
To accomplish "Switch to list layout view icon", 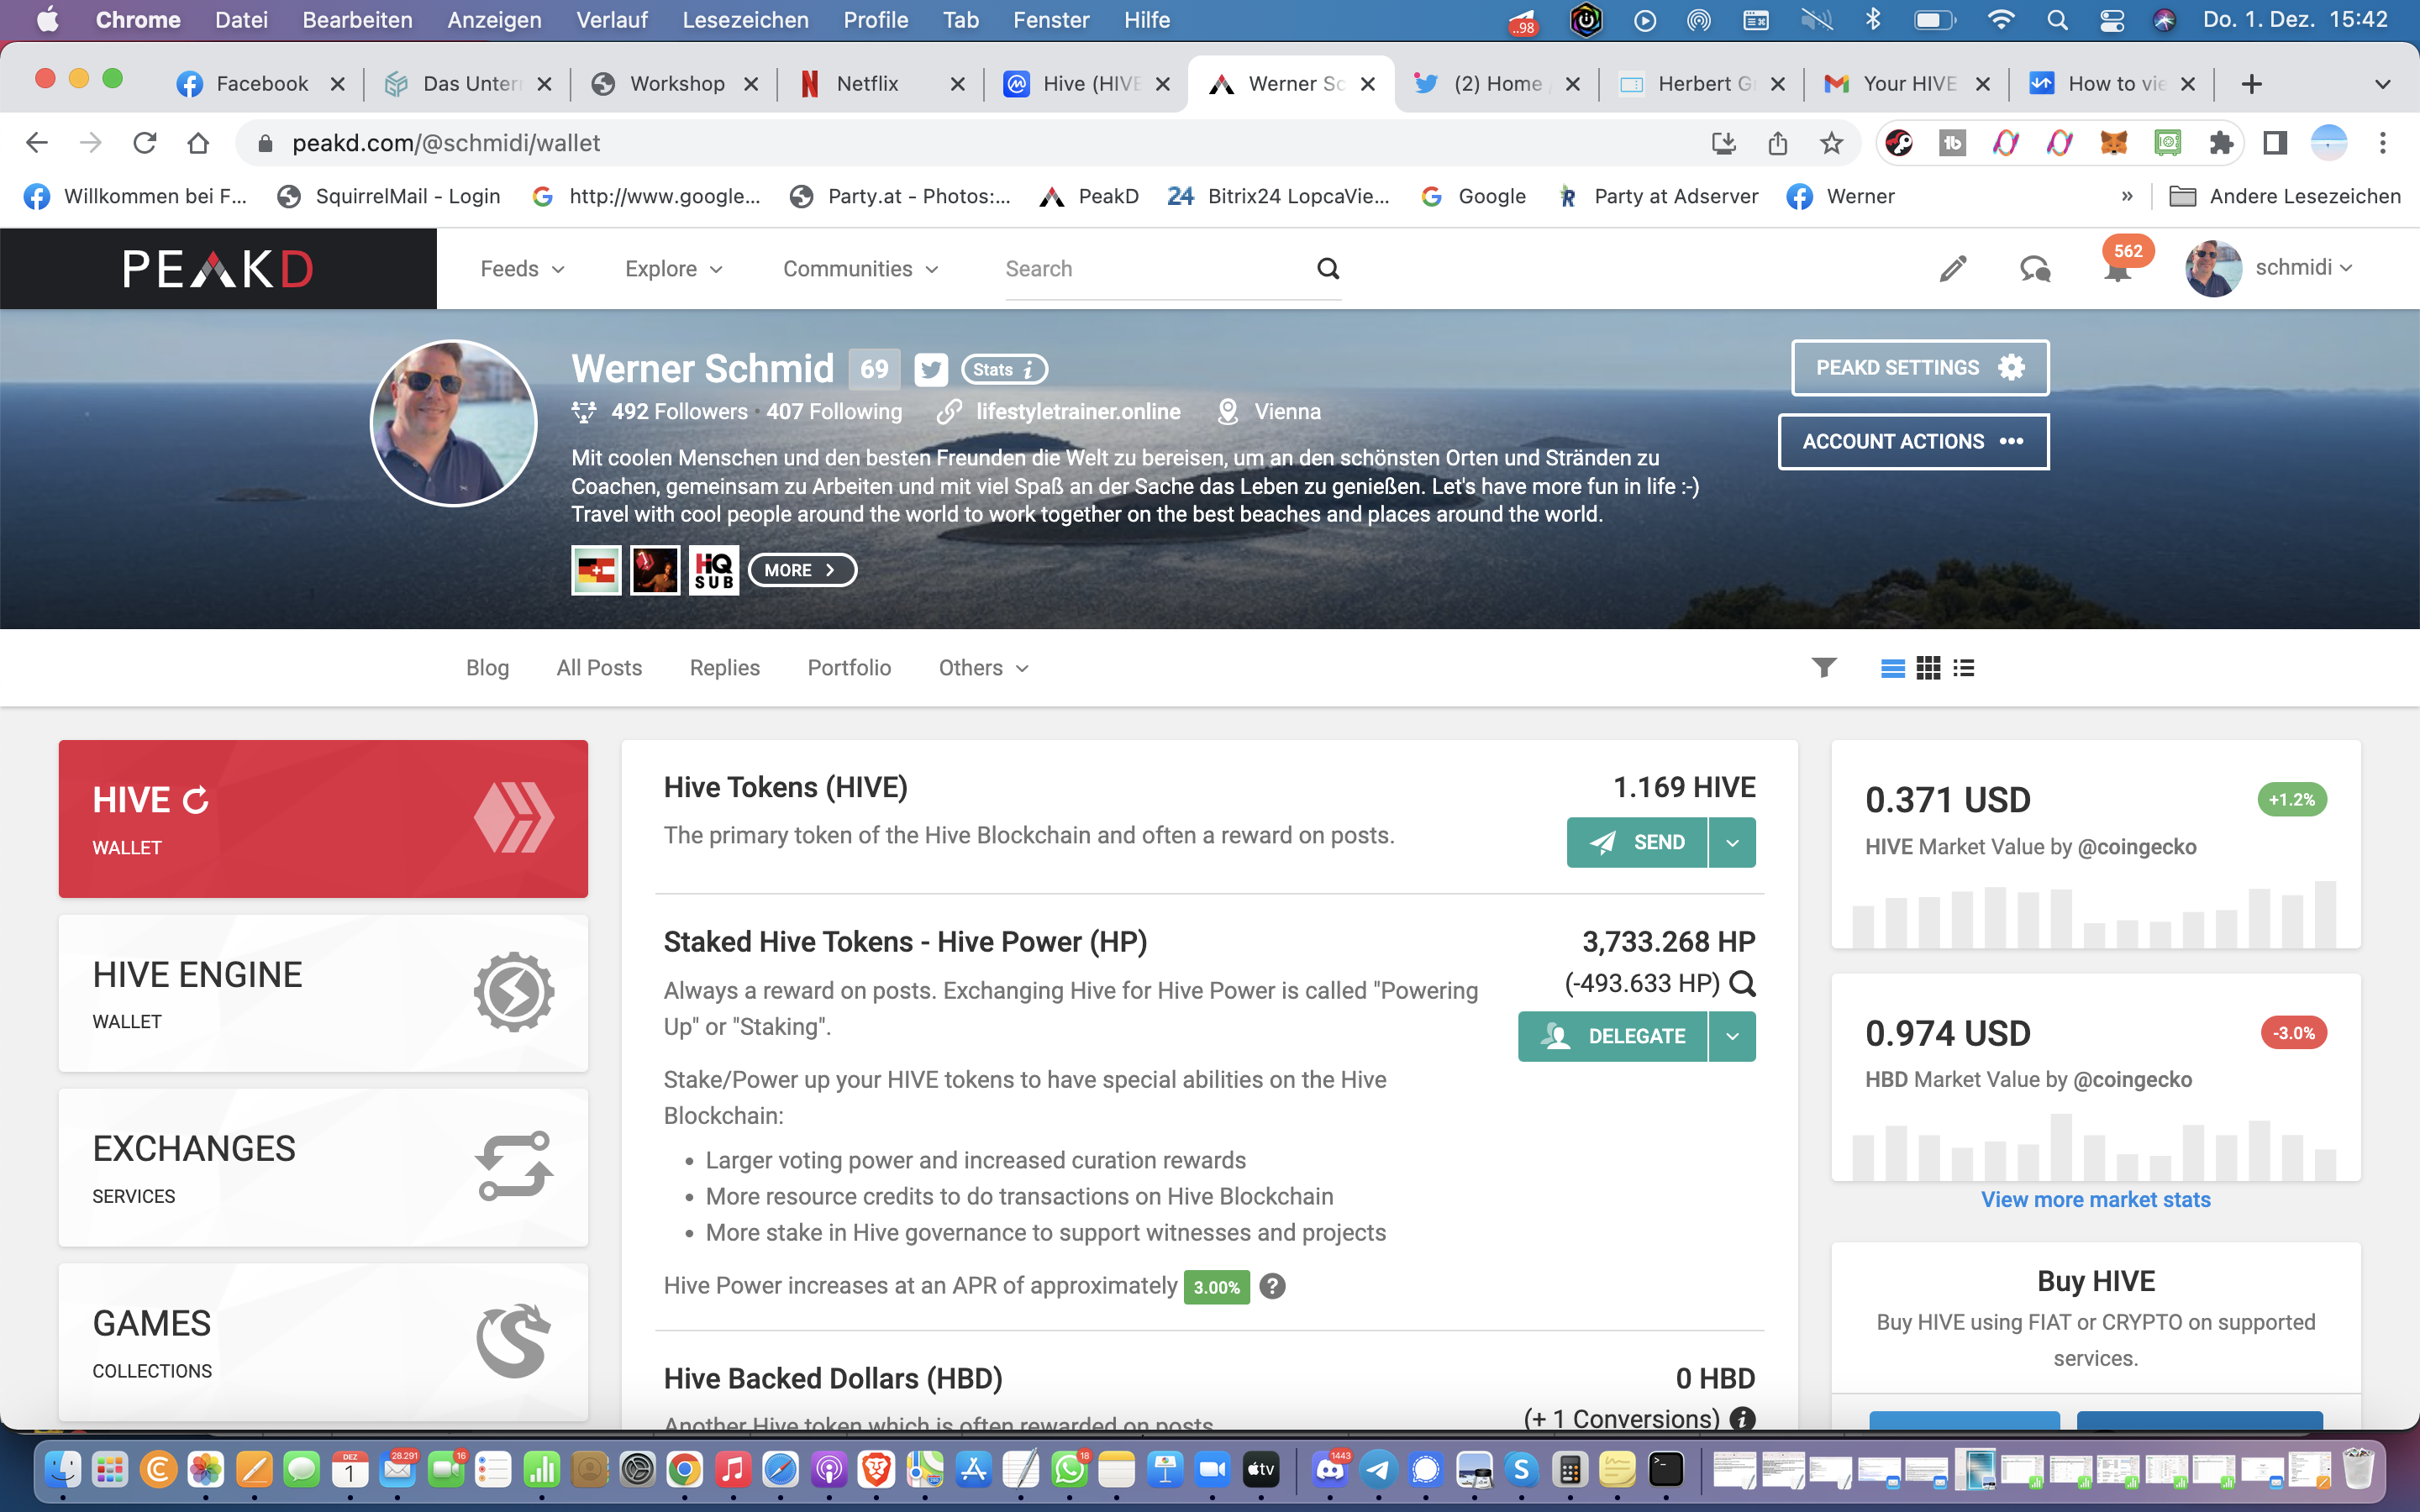I will [1892, 668].
